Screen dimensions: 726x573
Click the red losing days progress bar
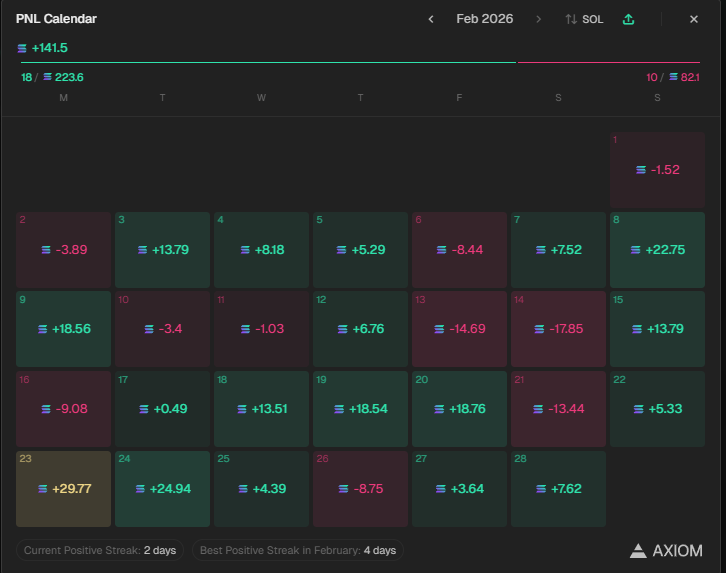(x=609, y=62)
